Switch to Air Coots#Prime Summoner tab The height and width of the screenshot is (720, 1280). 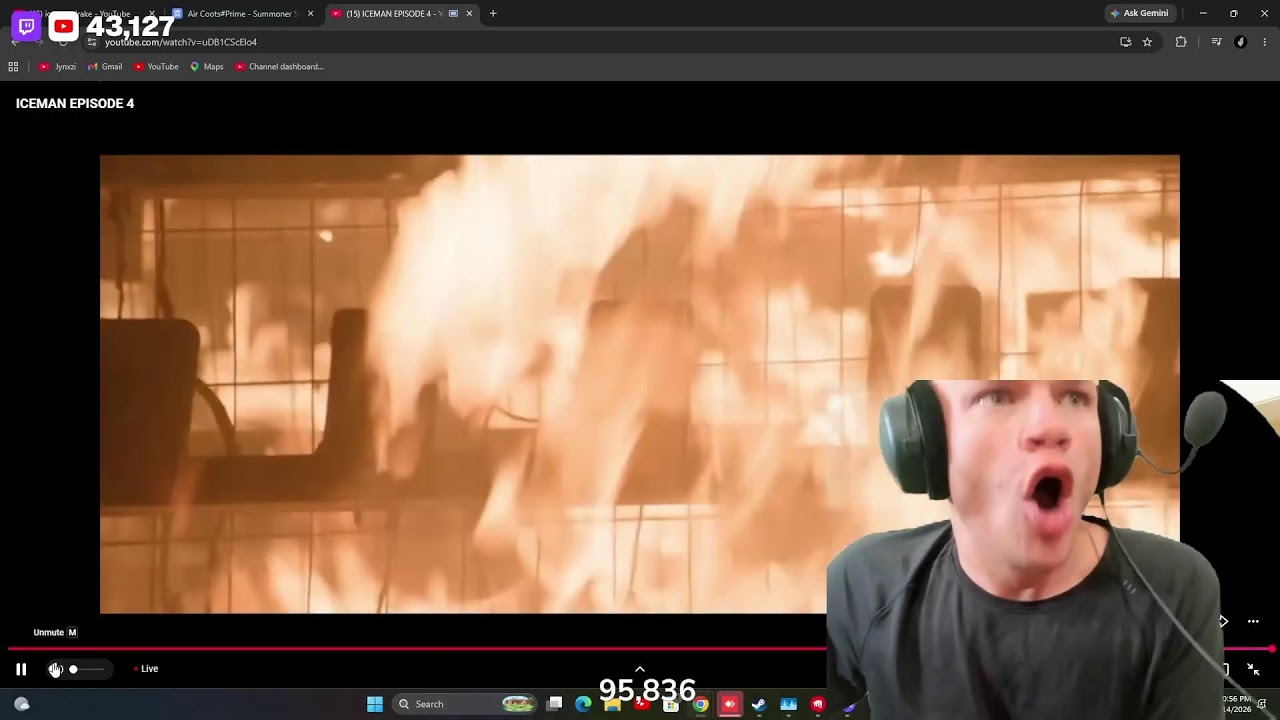tap(243, 14)
